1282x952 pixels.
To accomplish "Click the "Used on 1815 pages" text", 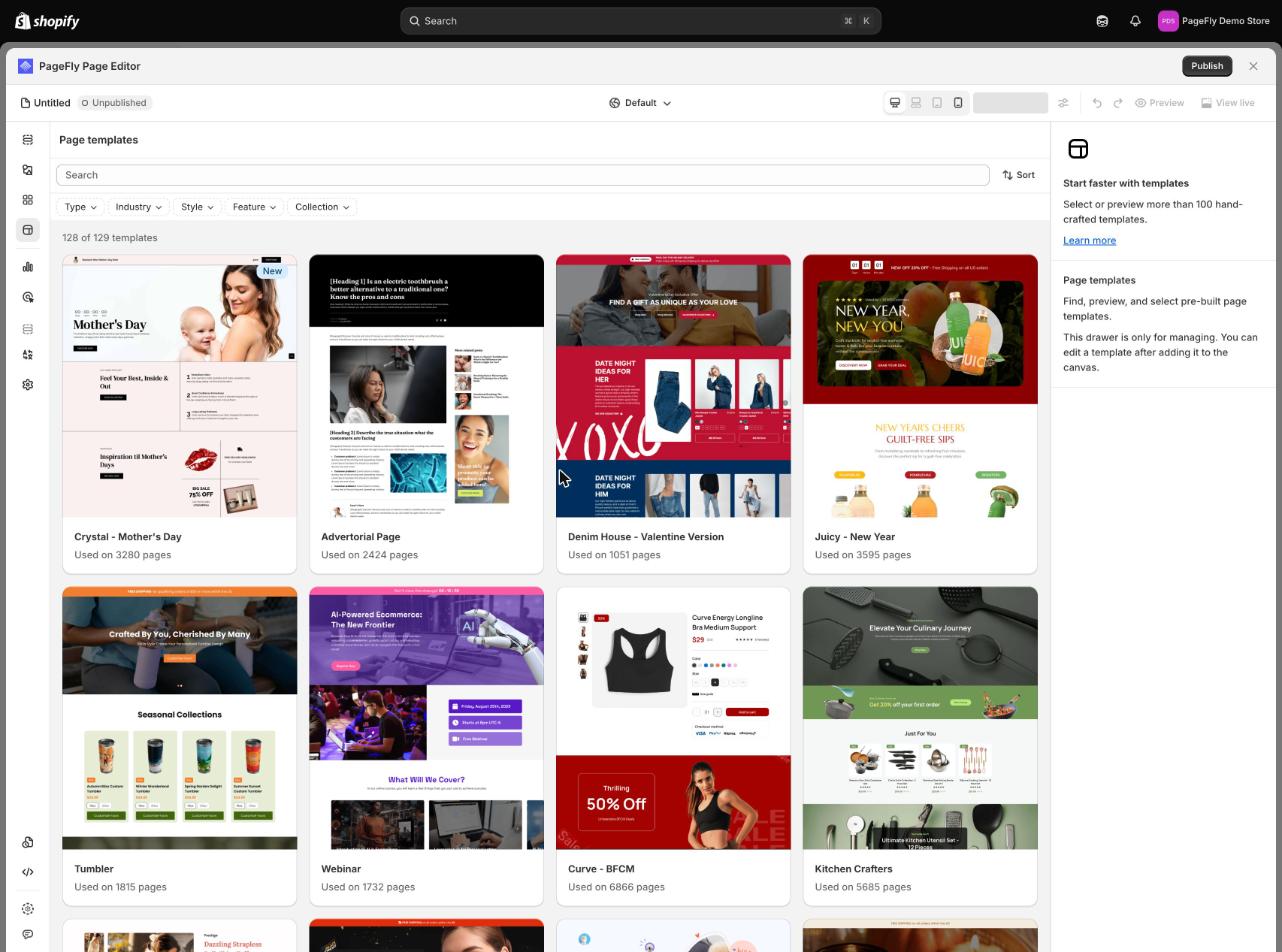I will click(x=120, y=887).
